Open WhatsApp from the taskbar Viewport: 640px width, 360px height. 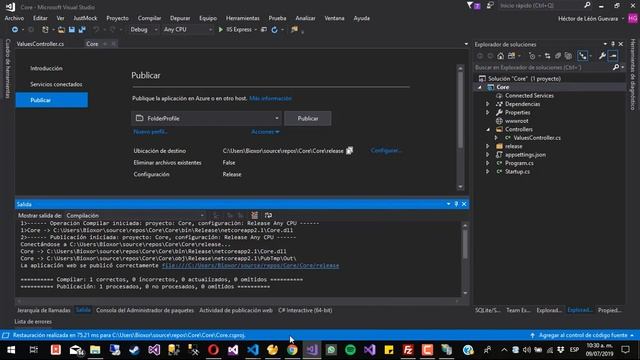click(331, 350)
